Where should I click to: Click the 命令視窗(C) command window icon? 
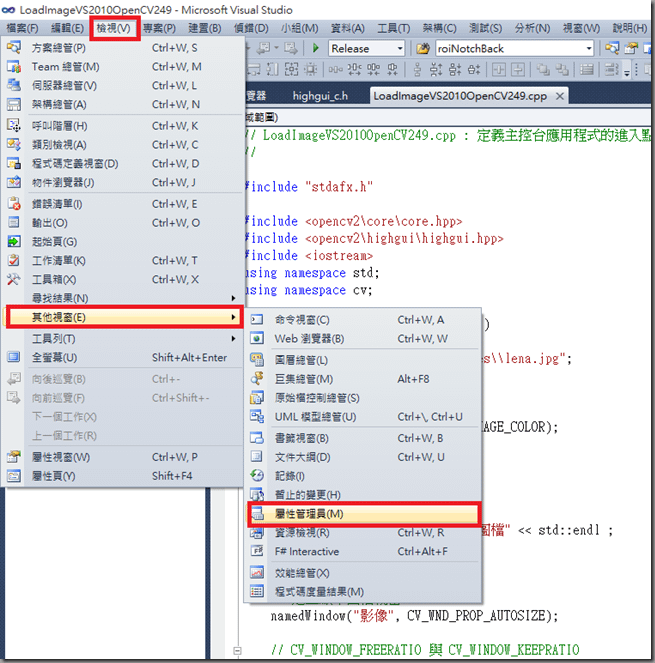(x=257, y=320)
